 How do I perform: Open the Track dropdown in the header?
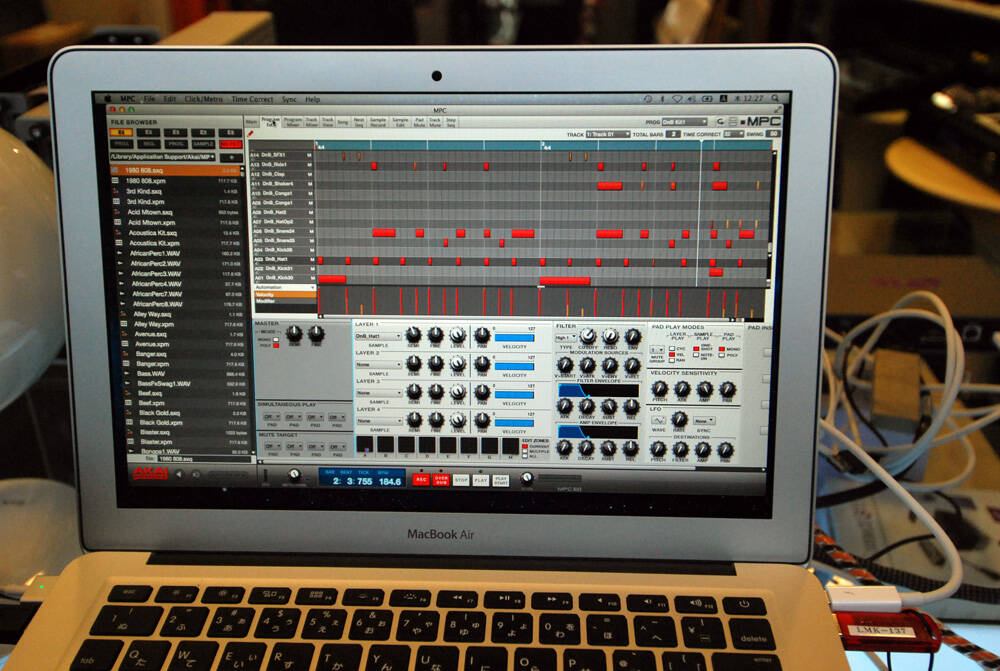608,135
